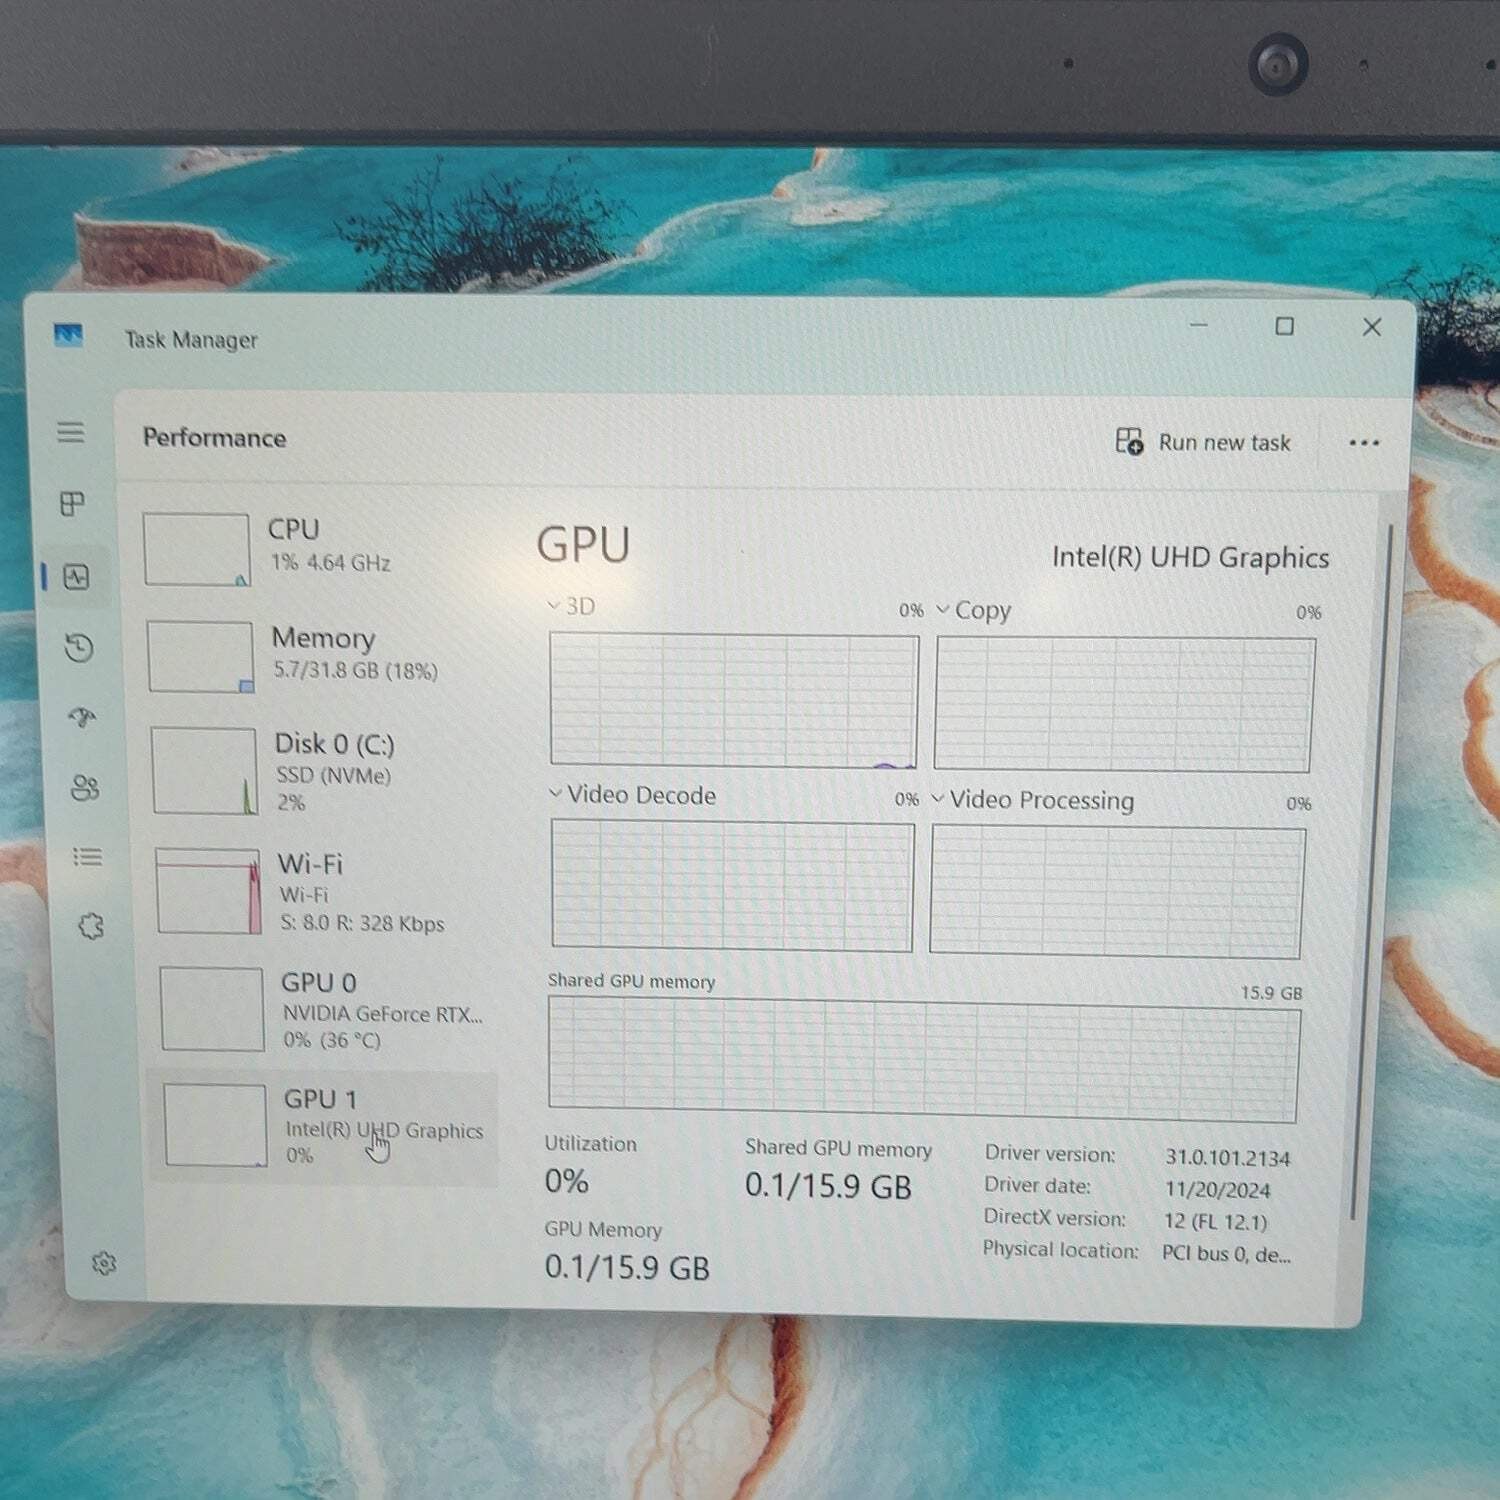
Task: Click driver date 11/20/2024
Action: (1217, 1190)
